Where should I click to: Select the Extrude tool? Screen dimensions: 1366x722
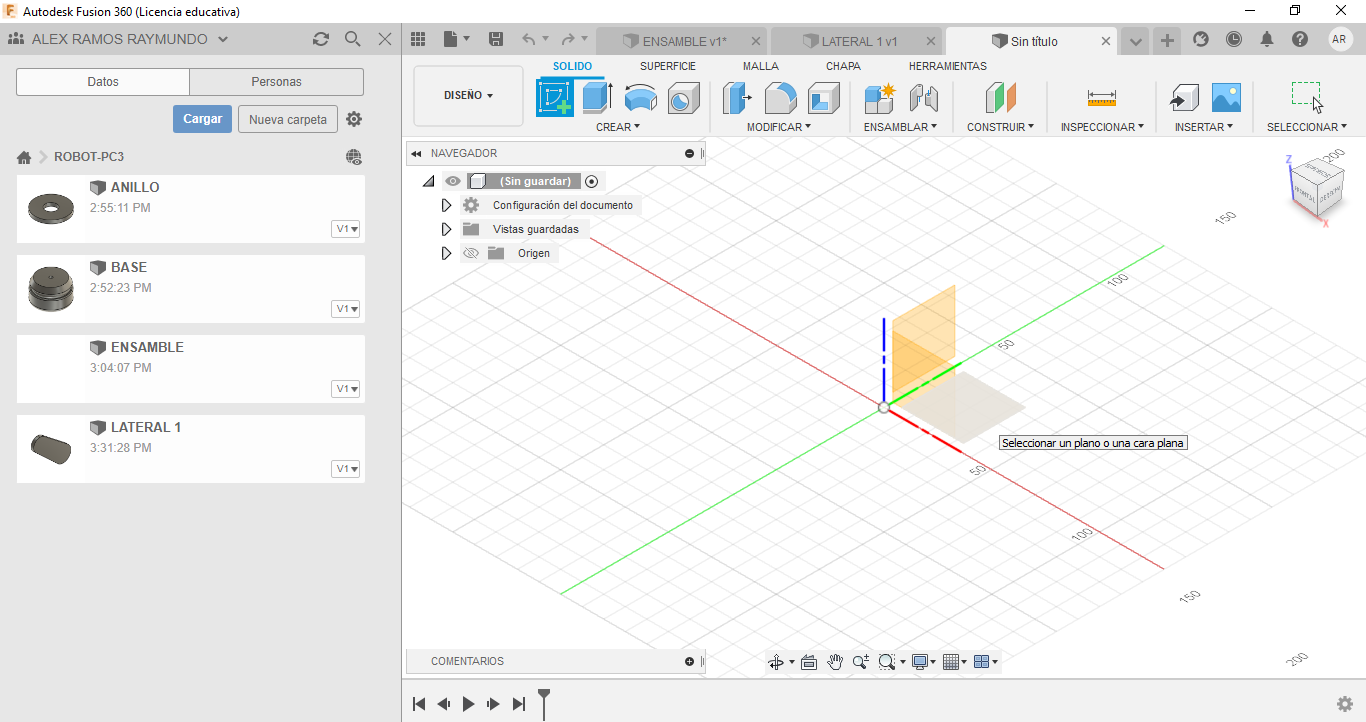[x=598, y=98]
